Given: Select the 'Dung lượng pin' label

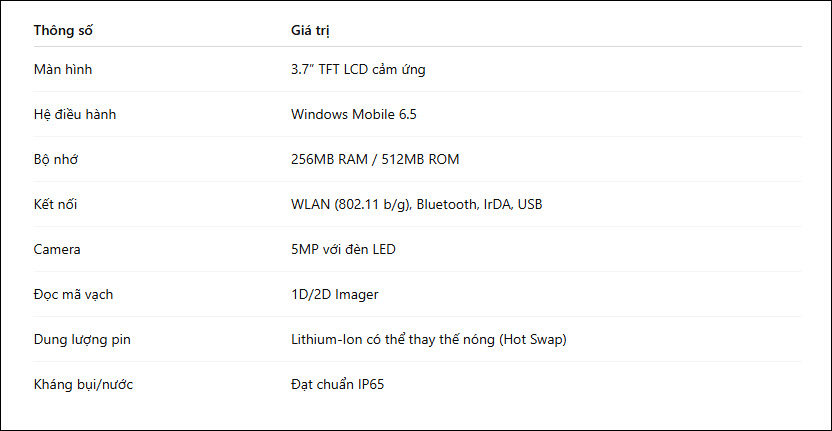Looking at the screenshot, I should (82, 340).
